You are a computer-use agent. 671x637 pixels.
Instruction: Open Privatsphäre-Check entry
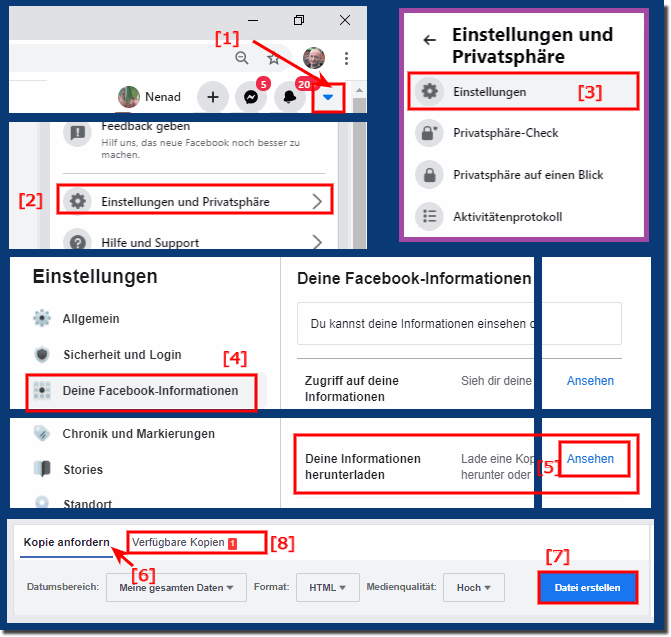point(523,133)
